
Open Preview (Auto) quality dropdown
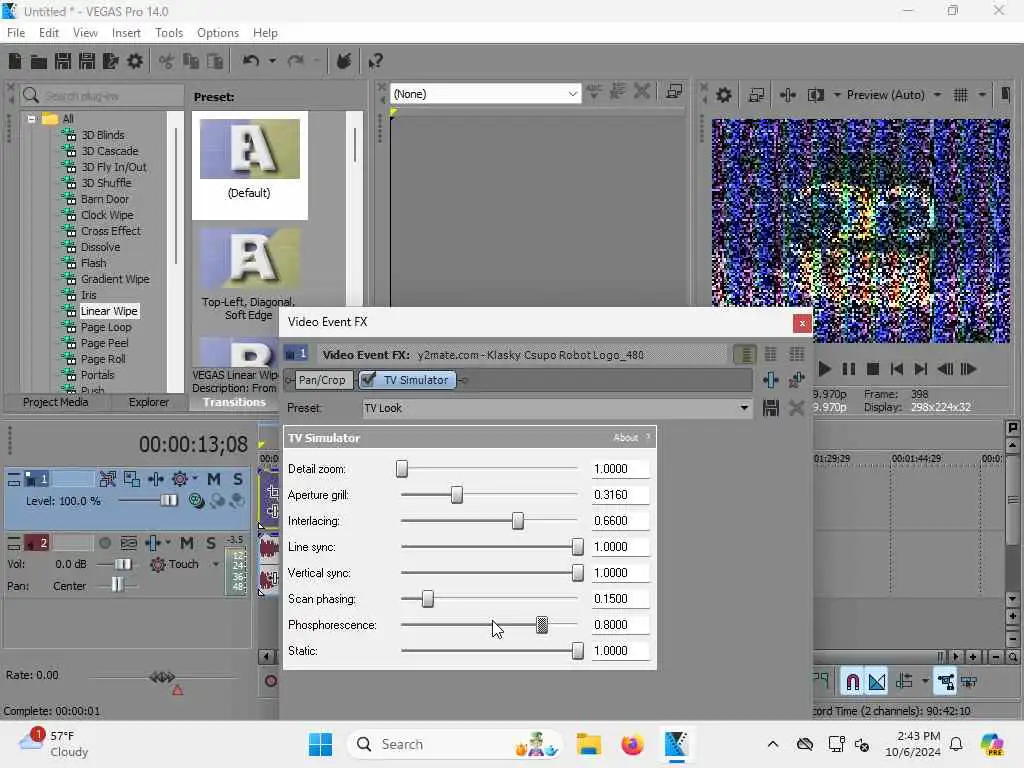coord(937,95)
